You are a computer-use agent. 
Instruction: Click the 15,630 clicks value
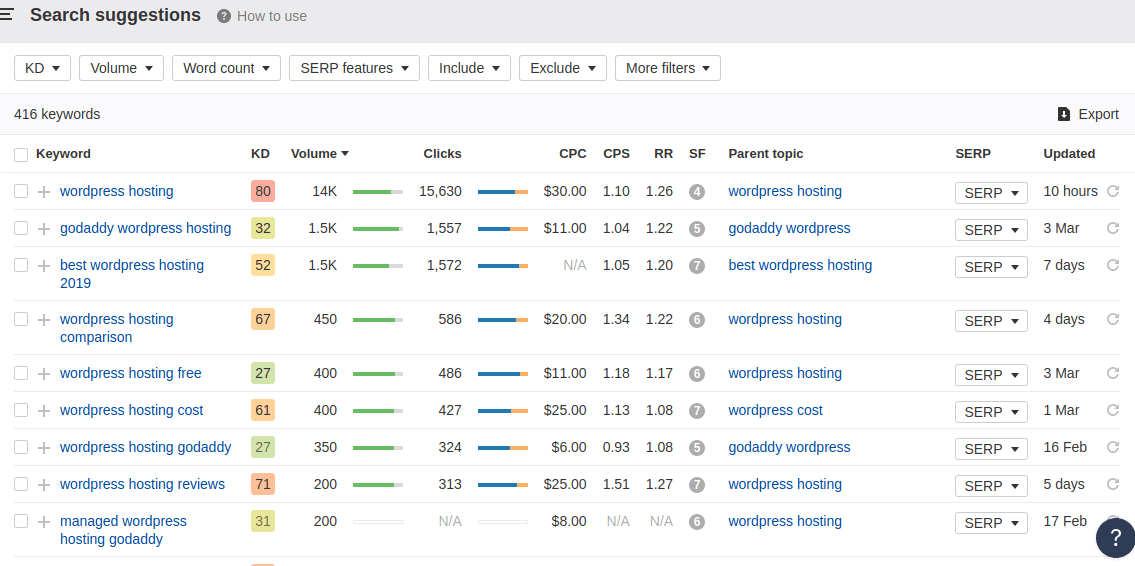440,191
